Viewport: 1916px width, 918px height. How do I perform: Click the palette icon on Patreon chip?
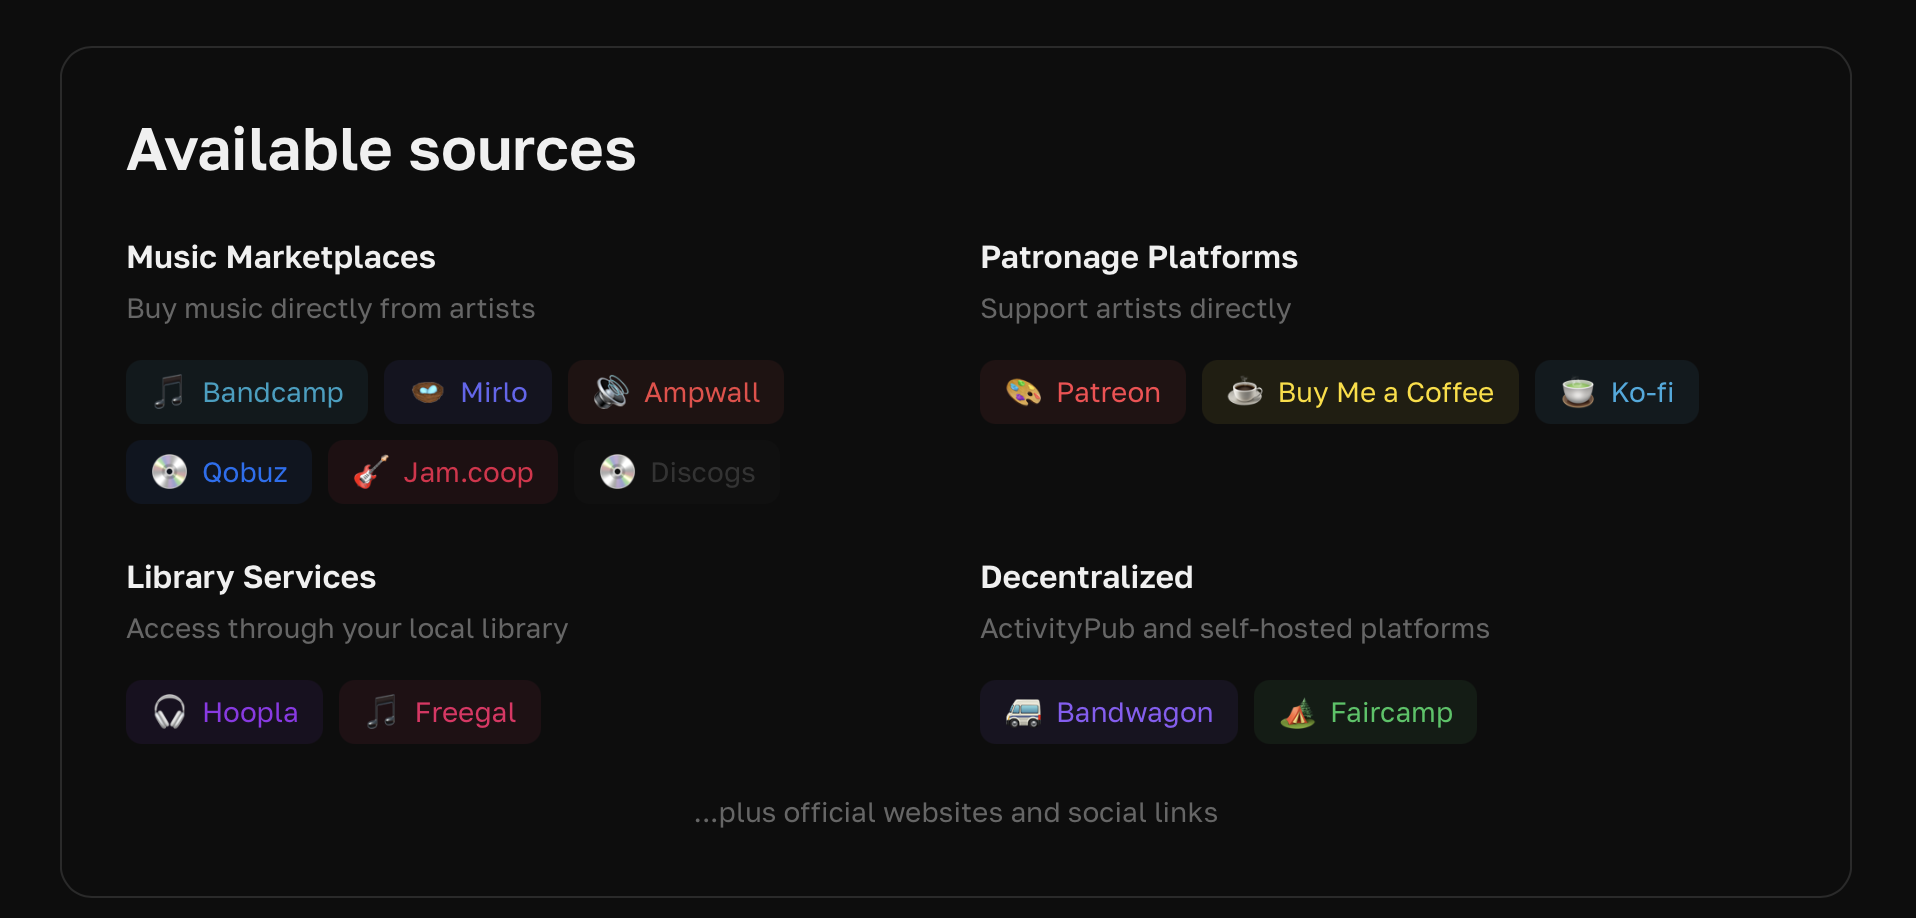1020,392
